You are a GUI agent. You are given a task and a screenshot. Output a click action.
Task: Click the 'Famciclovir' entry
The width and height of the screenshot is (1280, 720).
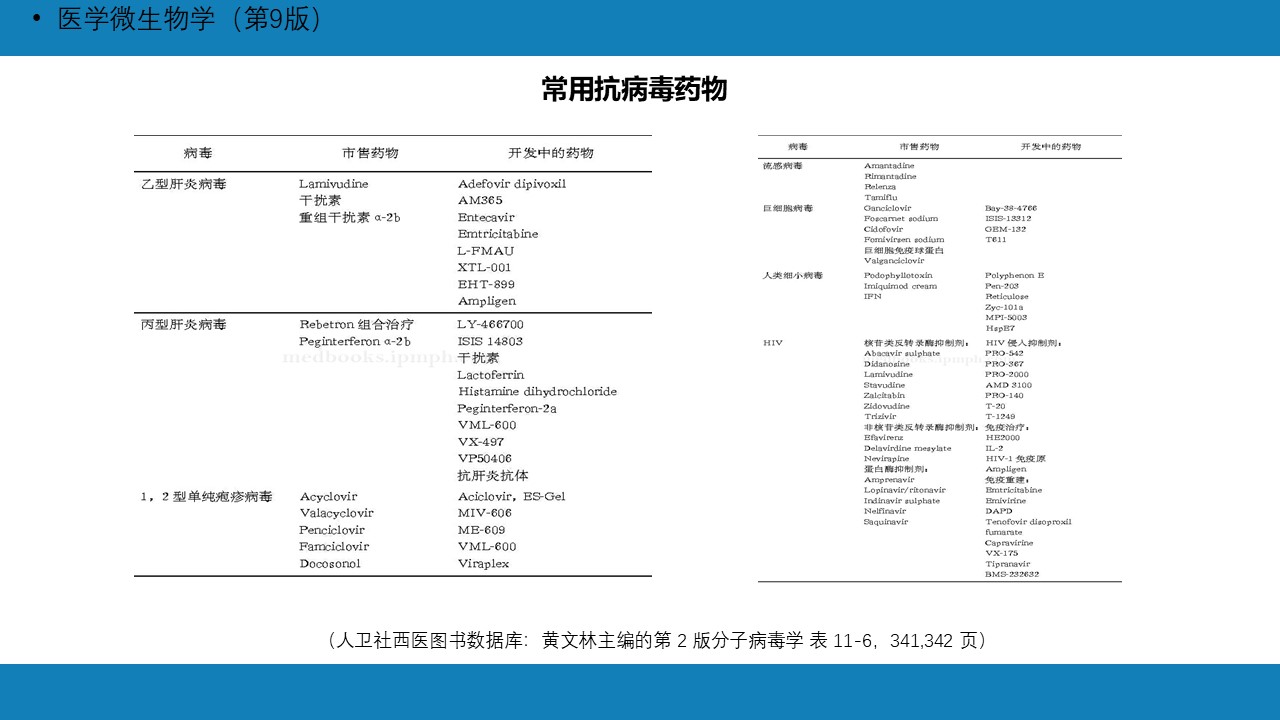[334, 547]
